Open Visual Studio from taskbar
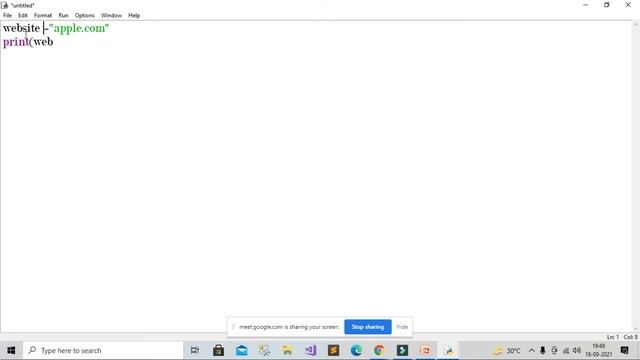 pyautogui.click(x=311, y=350)
